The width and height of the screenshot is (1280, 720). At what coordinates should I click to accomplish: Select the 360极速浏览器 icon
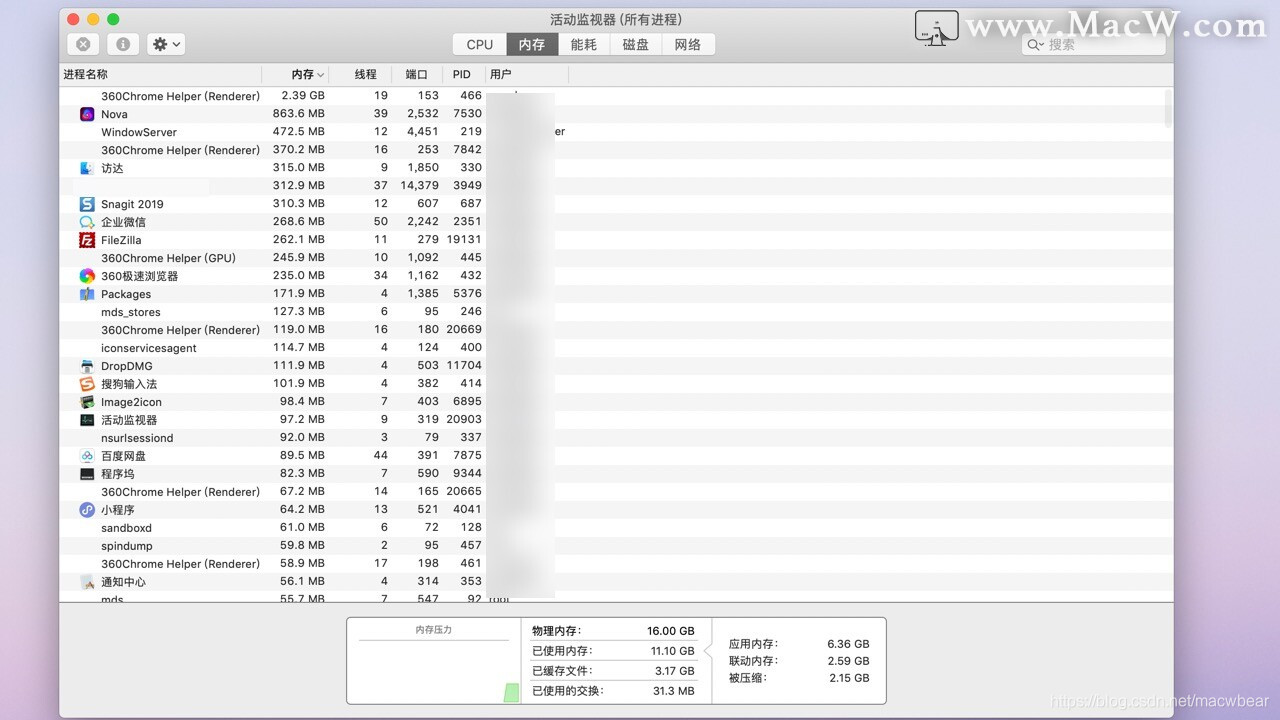(x=87, y=276)
